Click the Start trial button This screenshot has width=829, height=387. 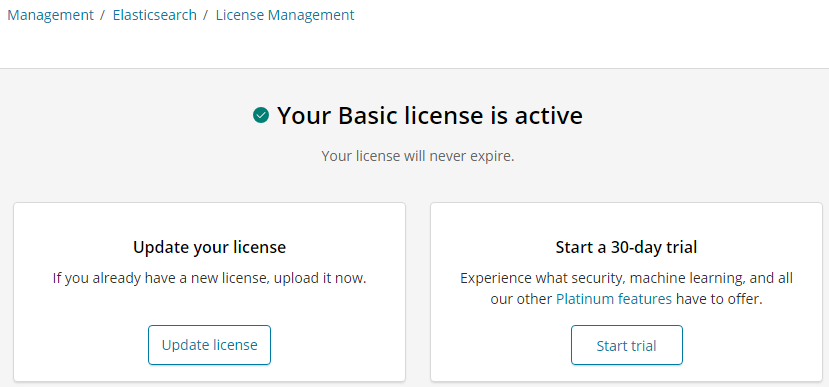627,345
